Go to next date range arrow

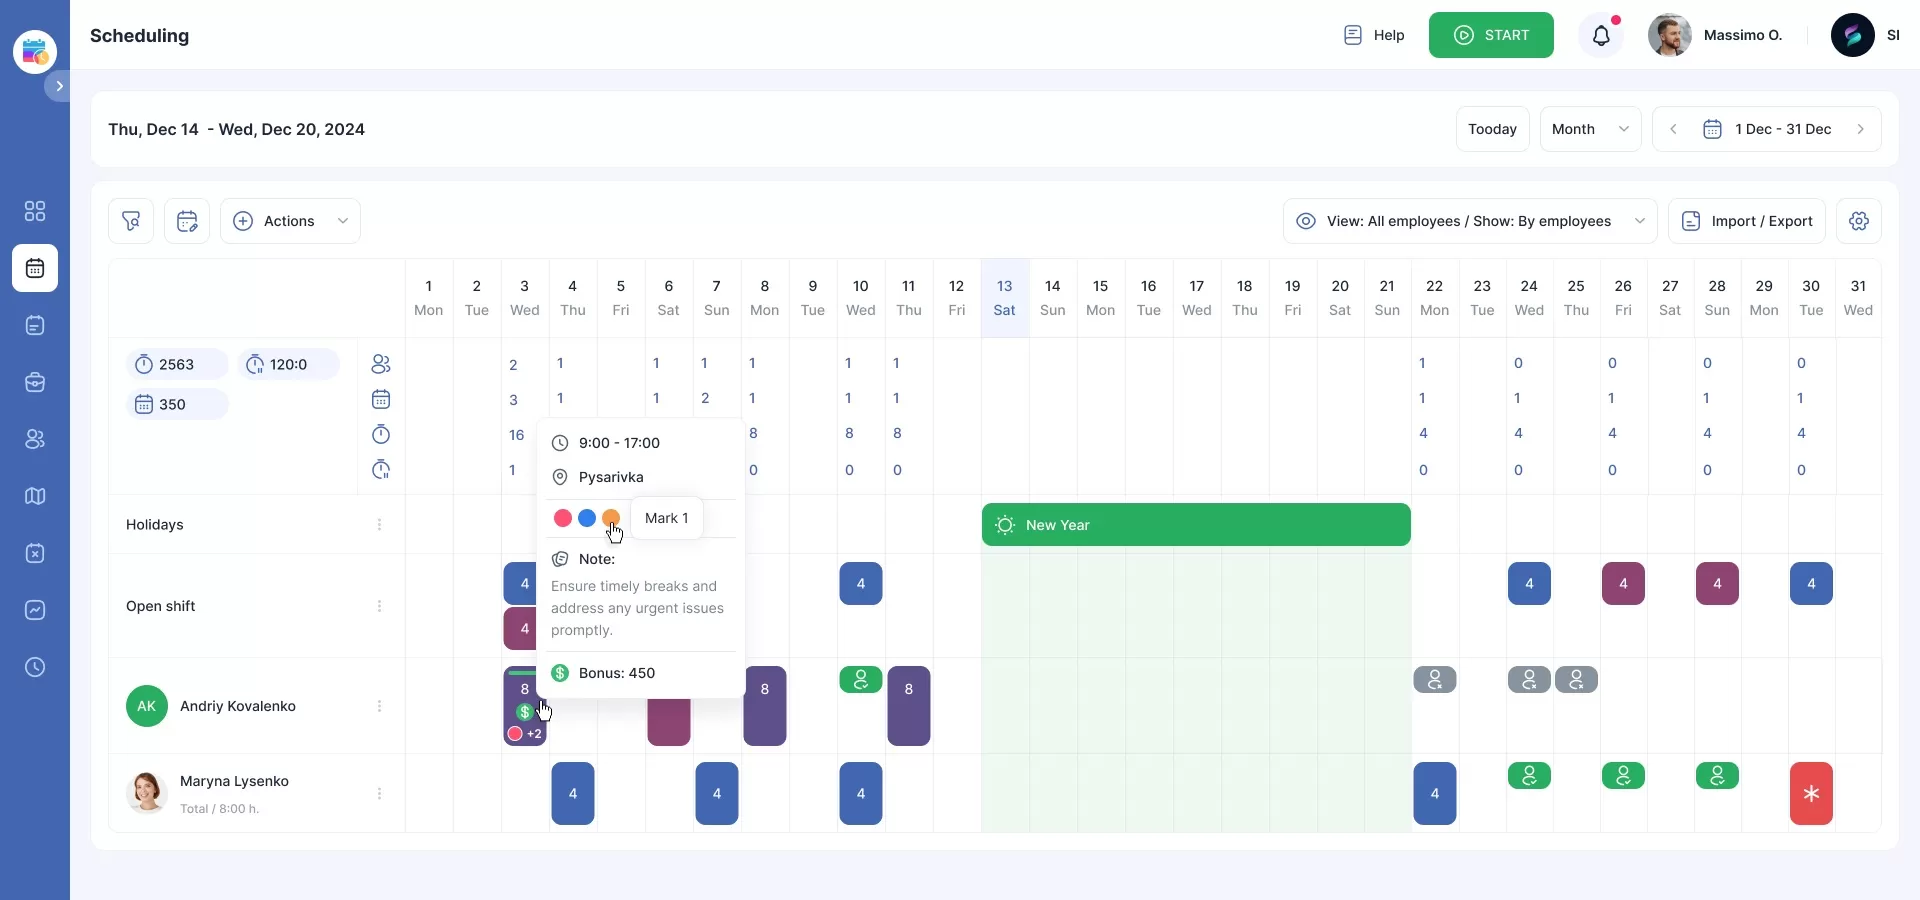1860,129
